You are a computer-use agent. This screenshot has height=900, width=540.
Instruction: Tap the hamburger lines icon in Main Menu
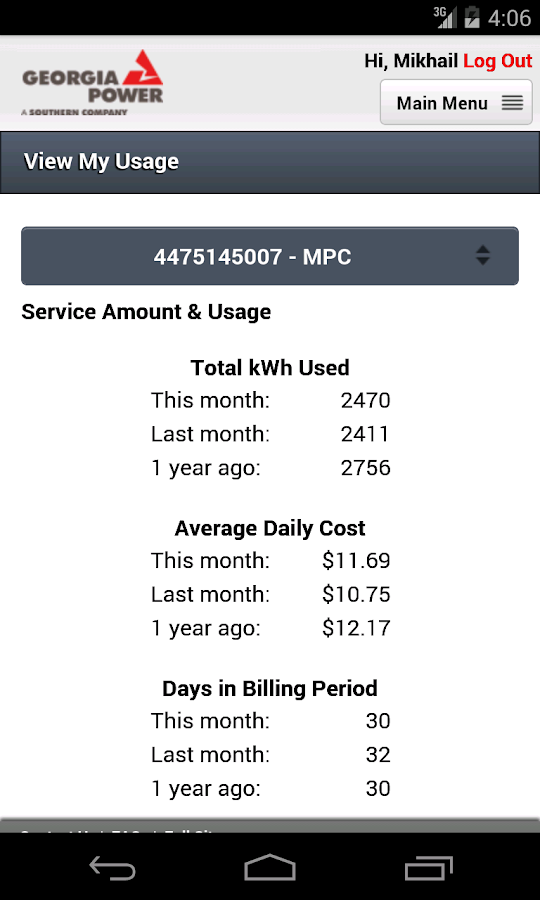tap(512, 103)
